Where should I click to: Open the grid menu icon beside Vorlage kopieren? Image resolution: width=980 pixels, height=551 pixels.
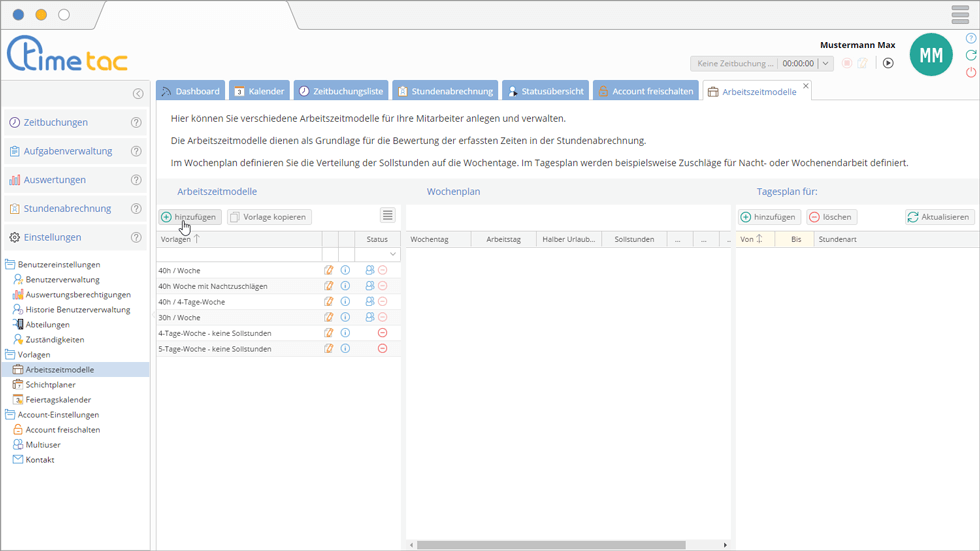coord(388,216)
